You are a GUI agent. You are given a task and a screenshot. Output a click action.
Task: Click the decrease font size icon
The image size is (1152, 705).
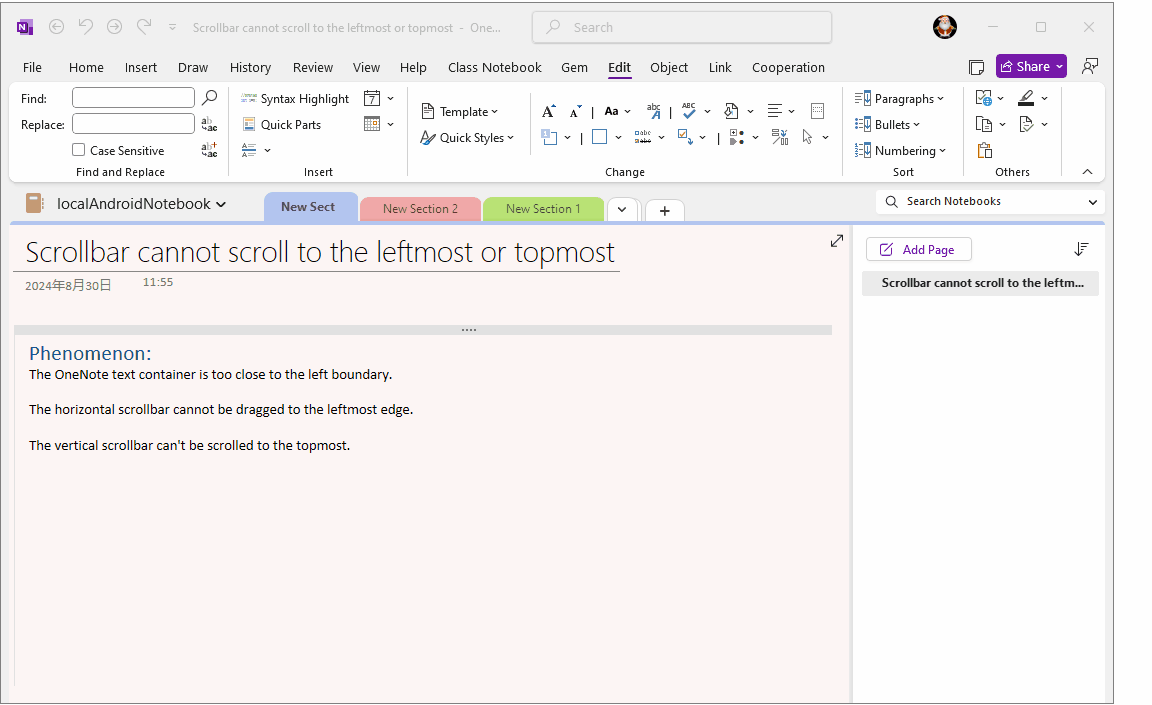575,112
